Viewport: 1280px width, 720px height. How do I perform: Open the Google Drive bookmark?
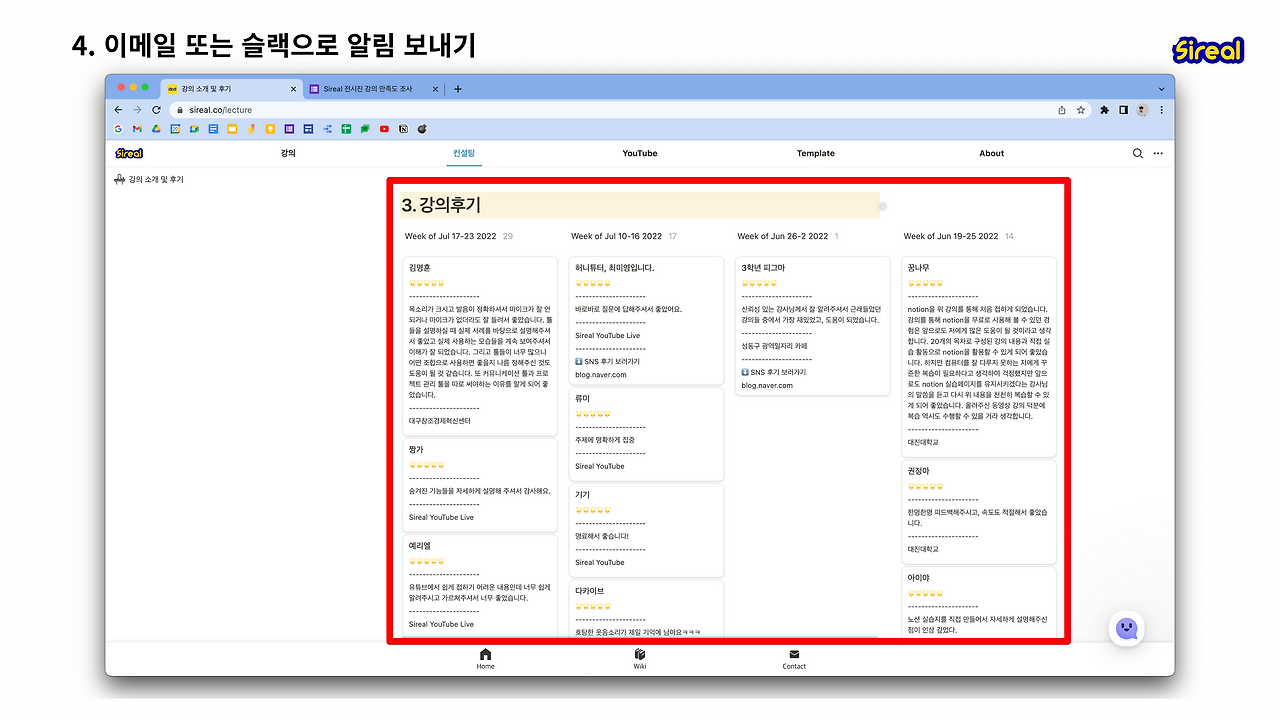click(x=156, y=129)
